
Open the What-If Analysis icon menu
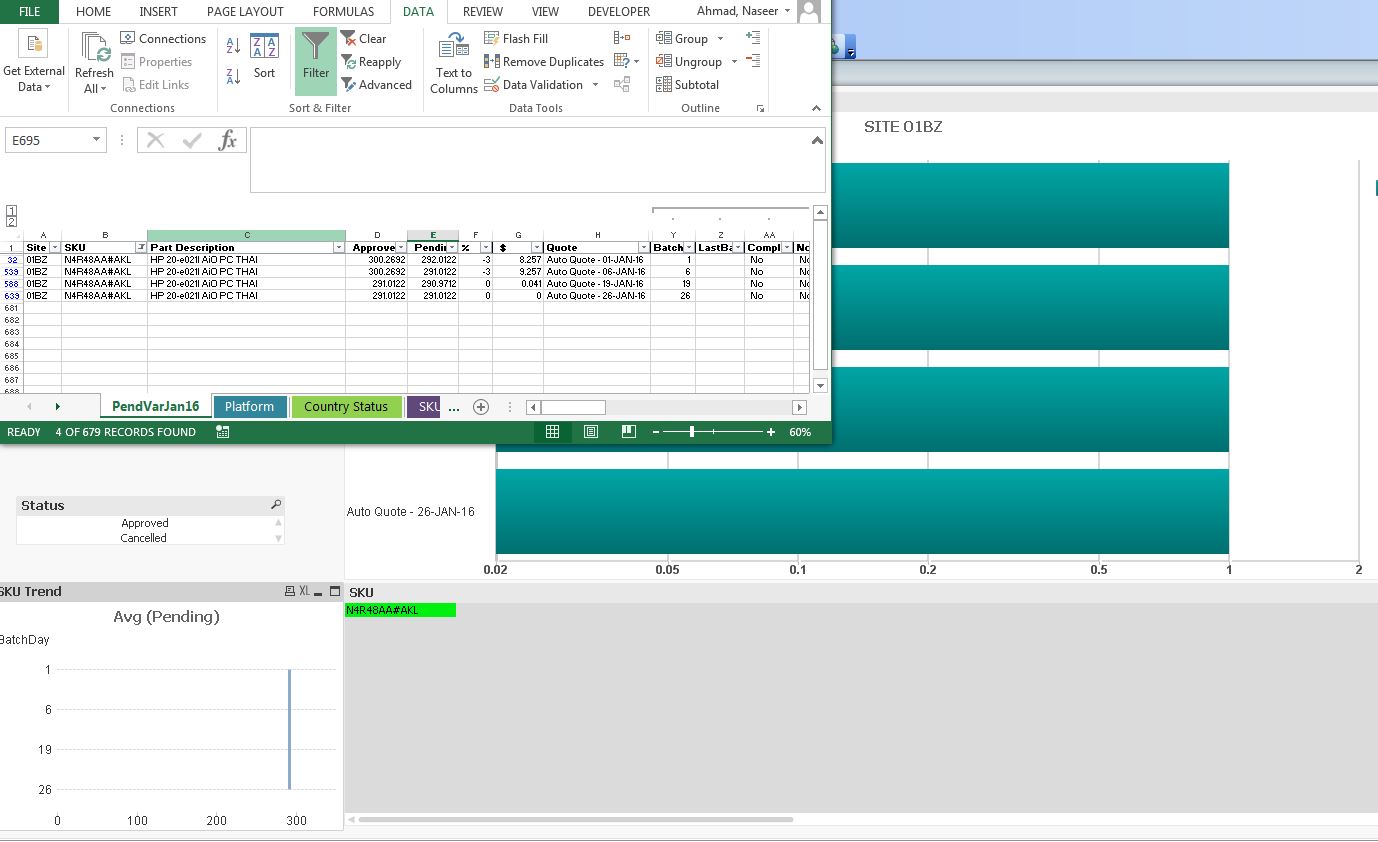pos(621,61)
